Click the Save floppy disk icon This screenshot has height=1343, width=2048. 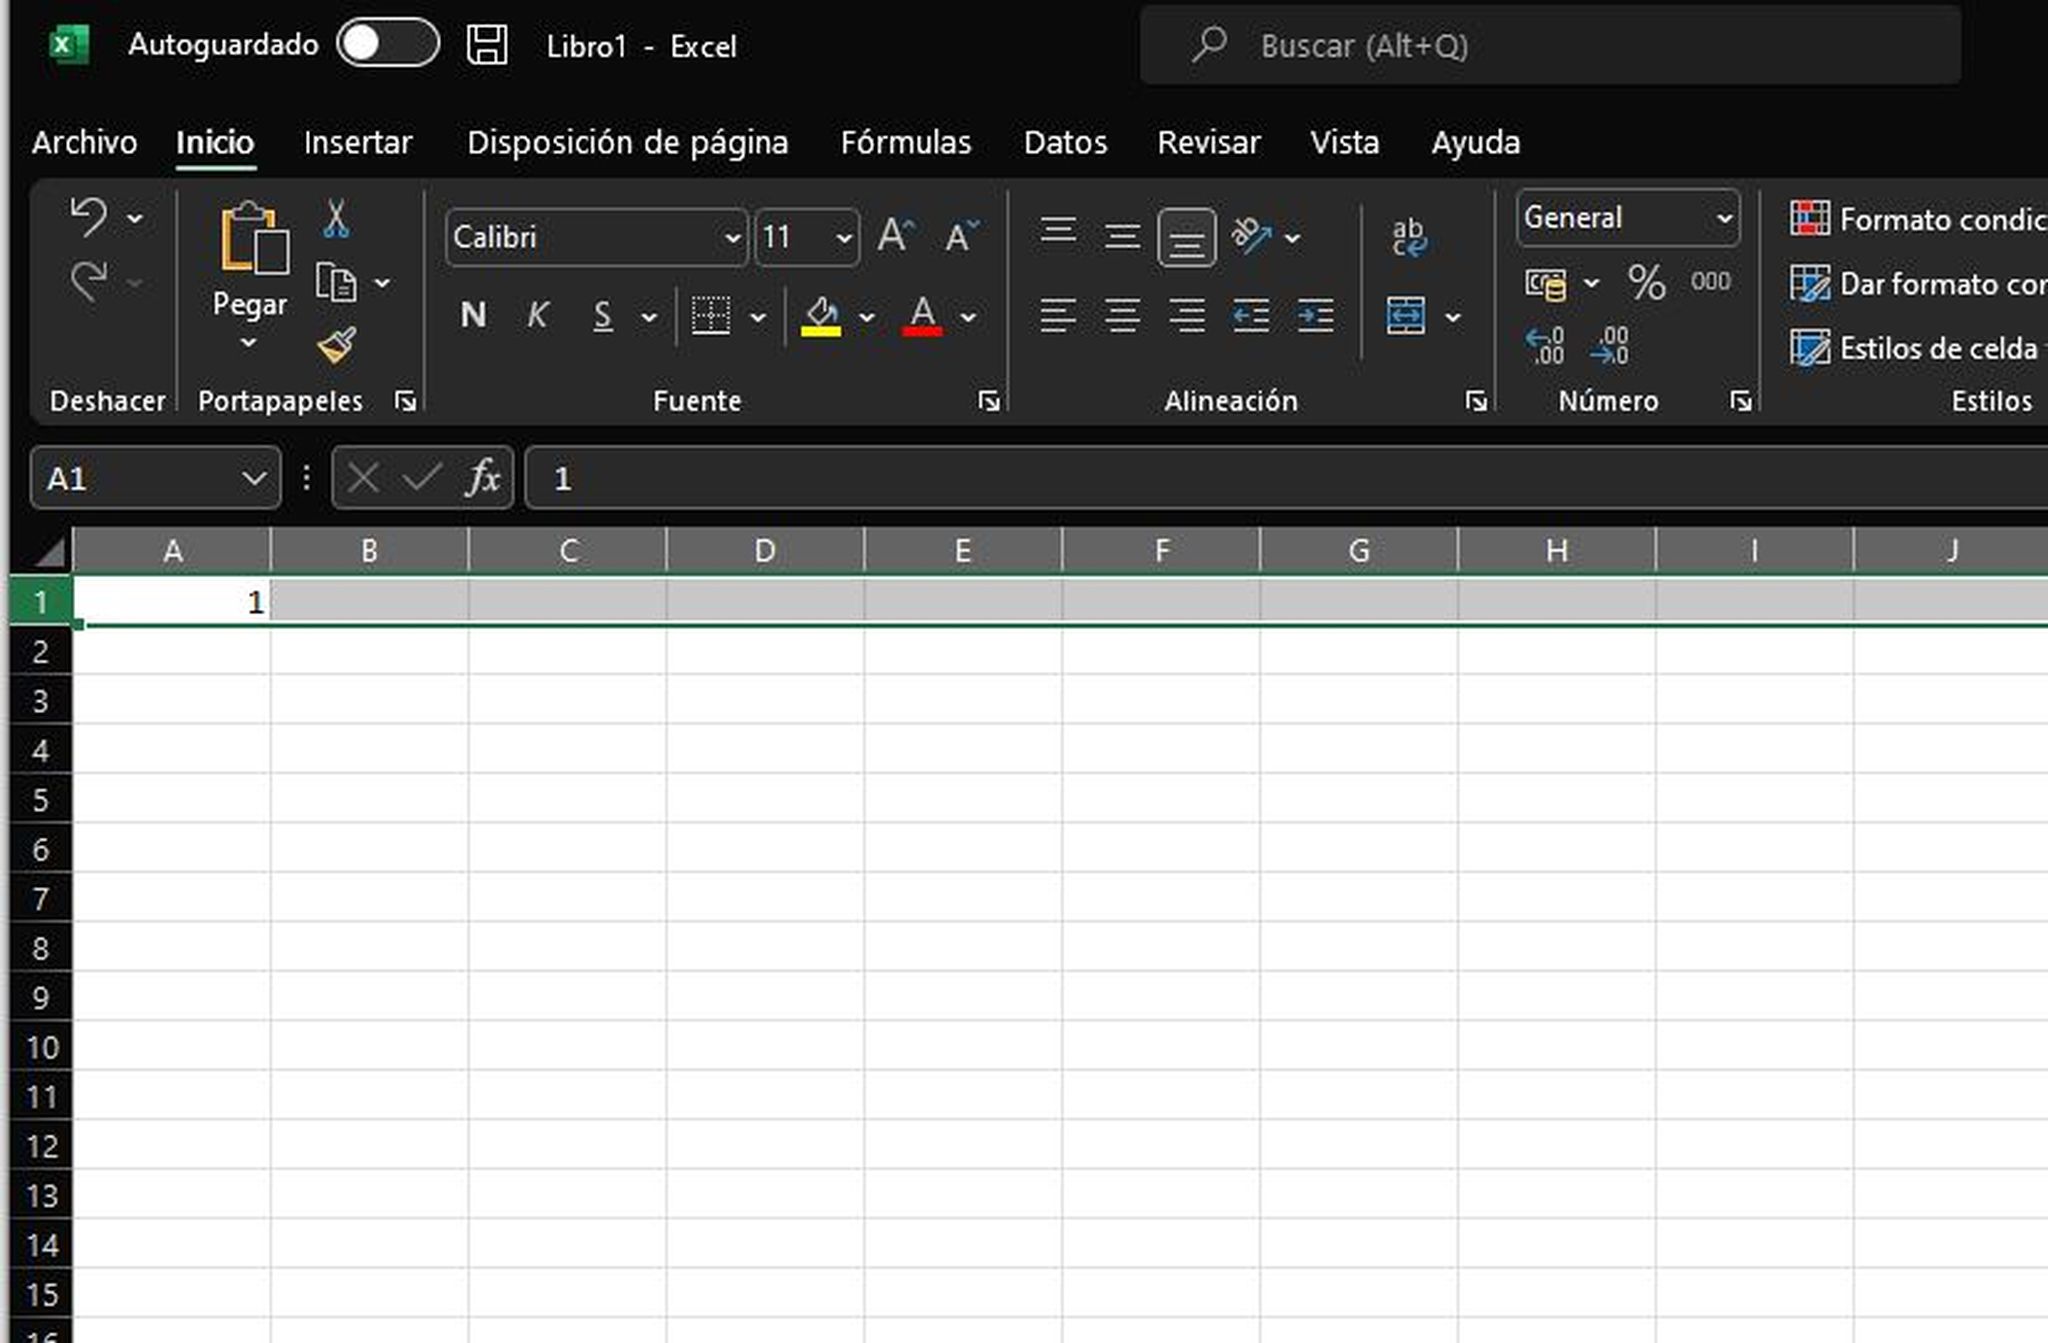487,46
